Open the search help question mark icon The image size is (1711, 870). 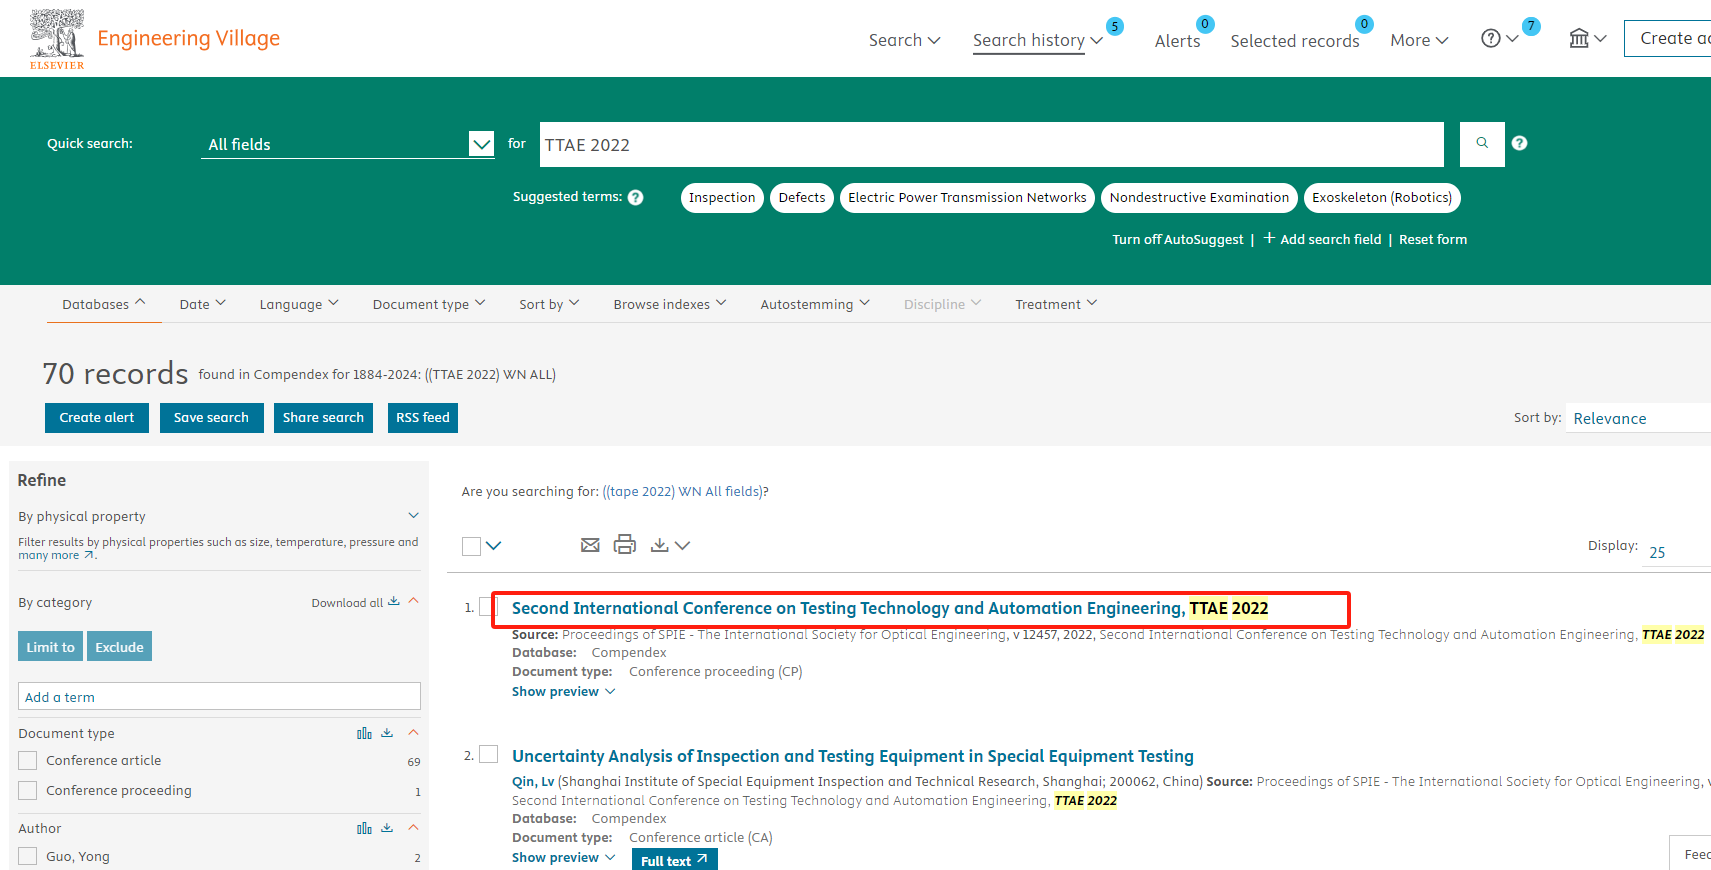[1519, 143]
